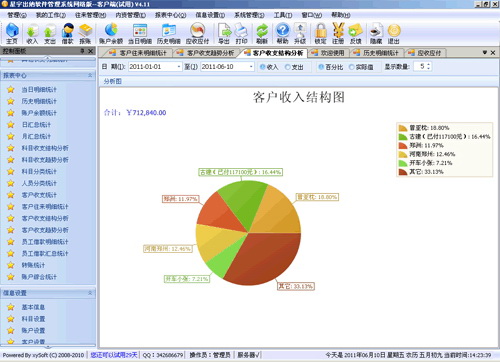Click the 锁定 lock icon
This screenshot has width=500, height=362.
(321, 33)
